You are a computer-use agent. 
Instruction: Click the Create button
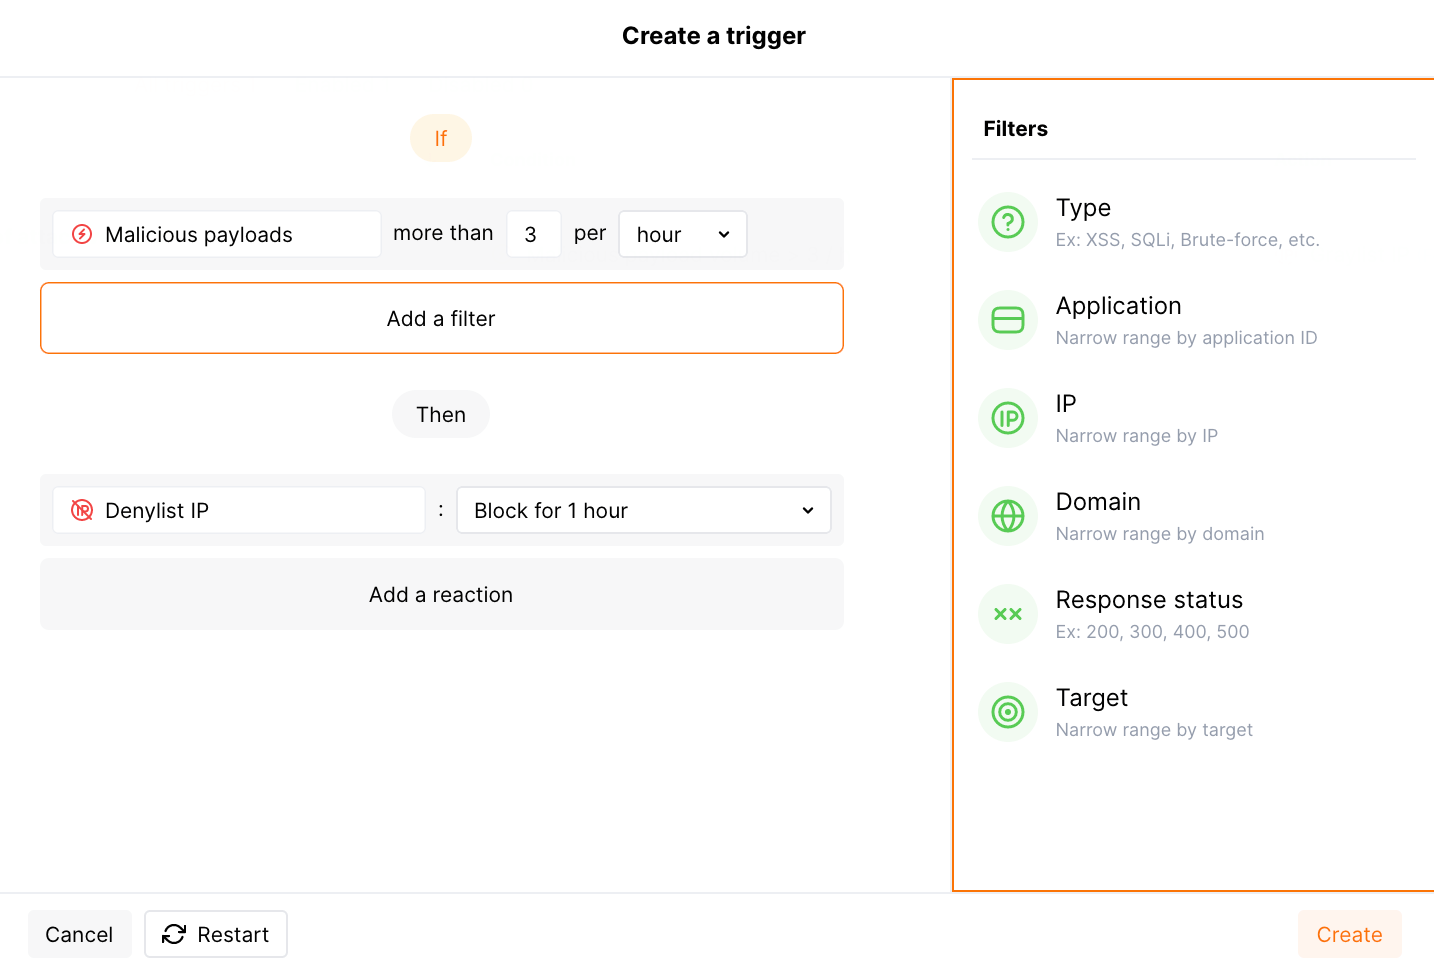(1349, 934)
